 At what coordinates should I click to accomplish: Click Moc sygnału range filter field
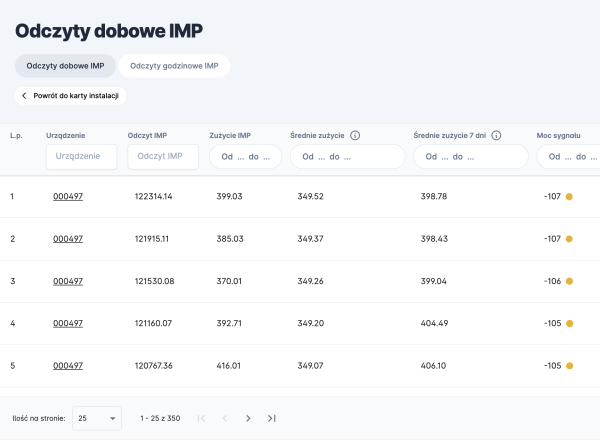(x=570, y=157)
